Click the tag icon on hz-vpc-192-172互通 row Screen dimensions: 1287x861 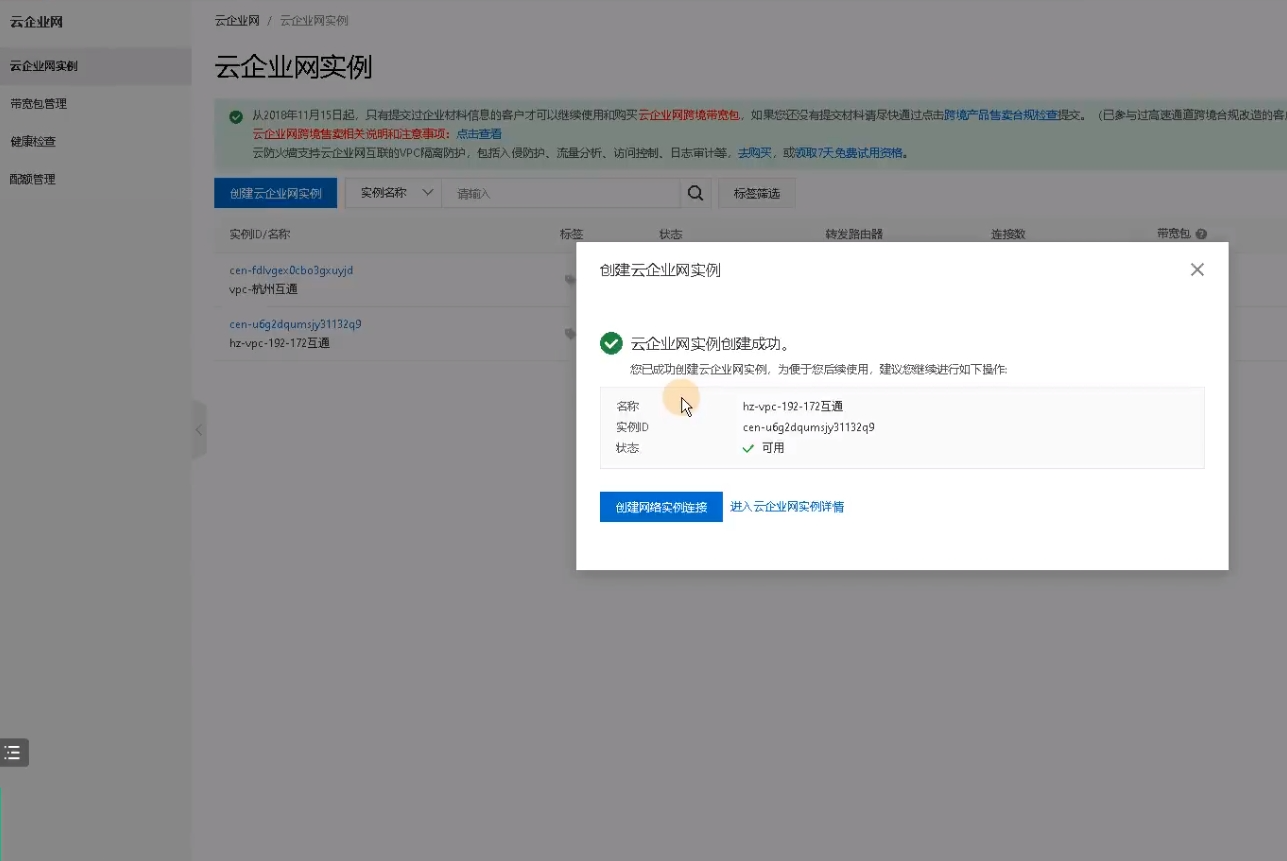(x=570, y=333)
